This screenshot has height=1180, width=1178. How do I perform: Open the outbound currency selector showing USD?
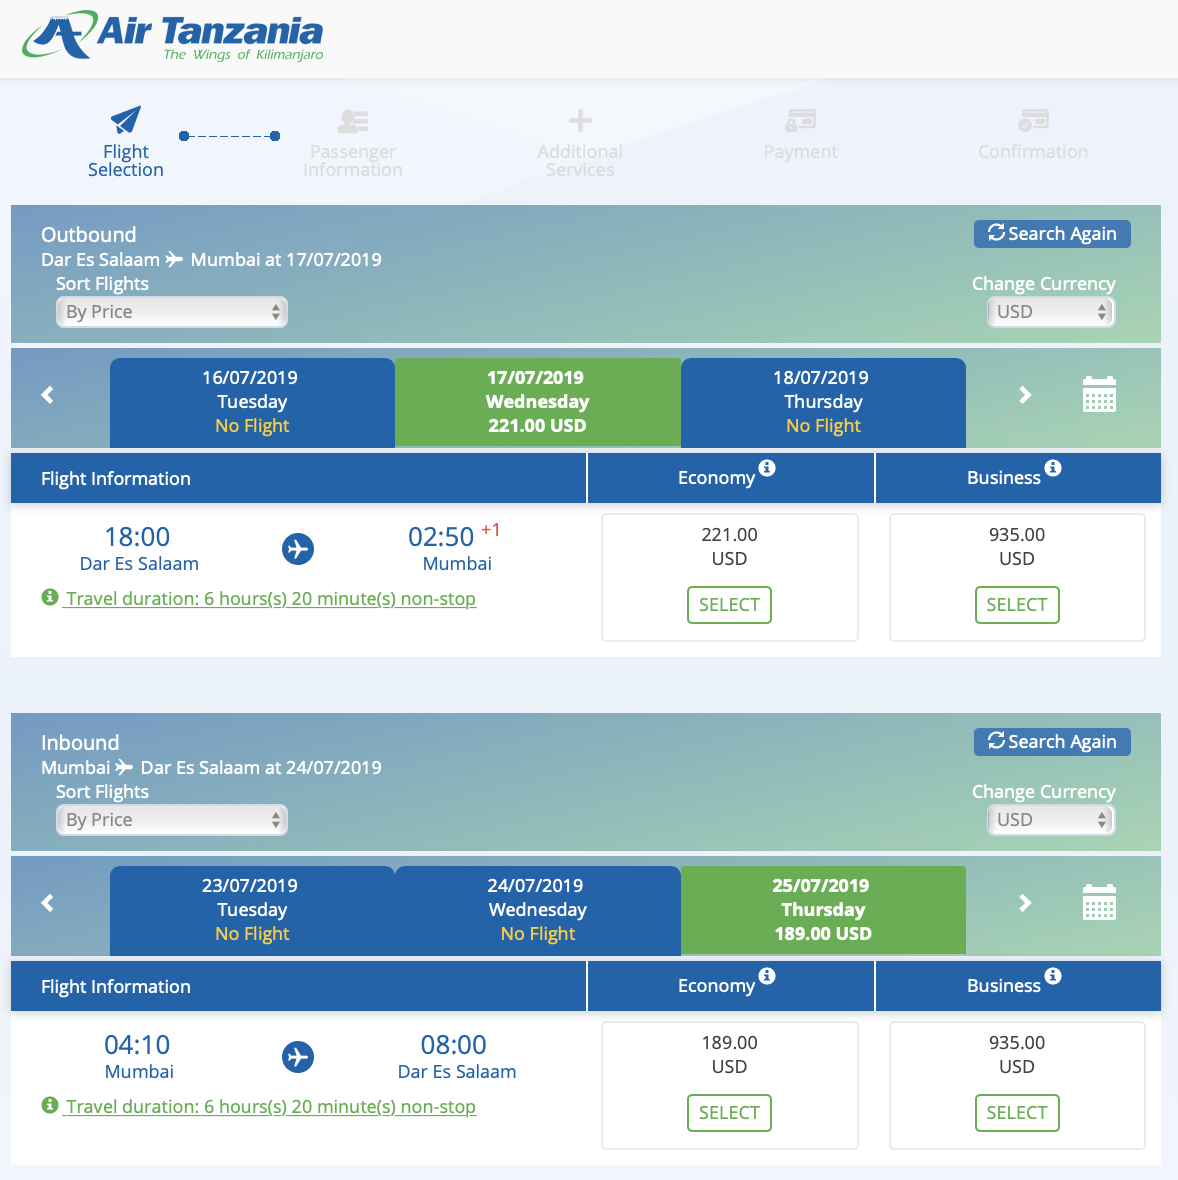tap(1050, 311)
